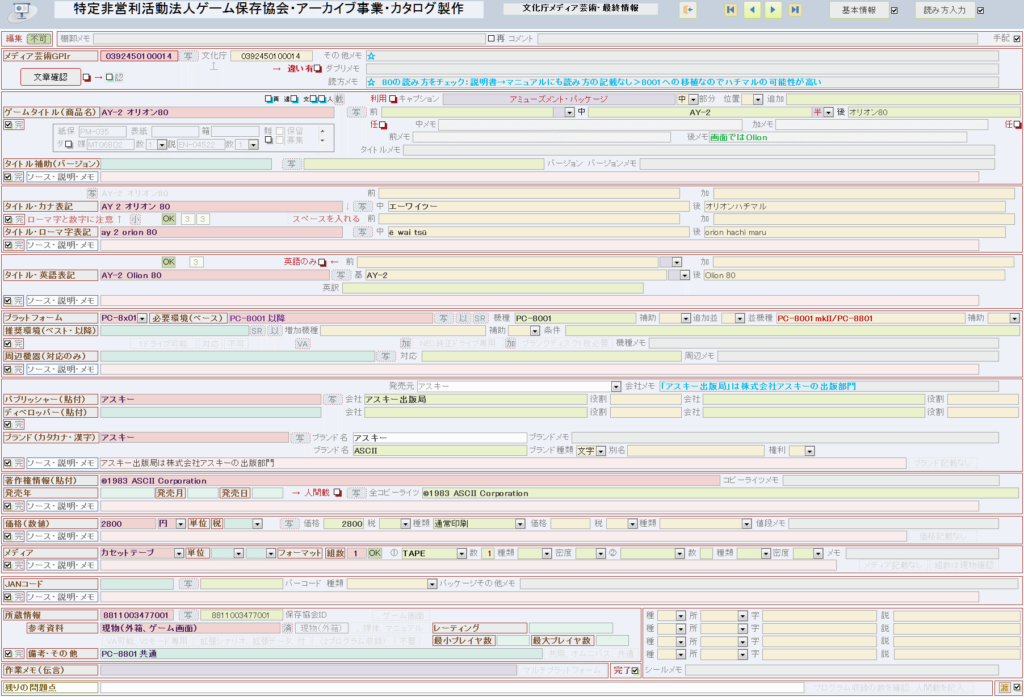Viewport: 1024px width, 697px height.
Task: Toggle the 再 checkbox beside コメント
Action: coord(491,39)
